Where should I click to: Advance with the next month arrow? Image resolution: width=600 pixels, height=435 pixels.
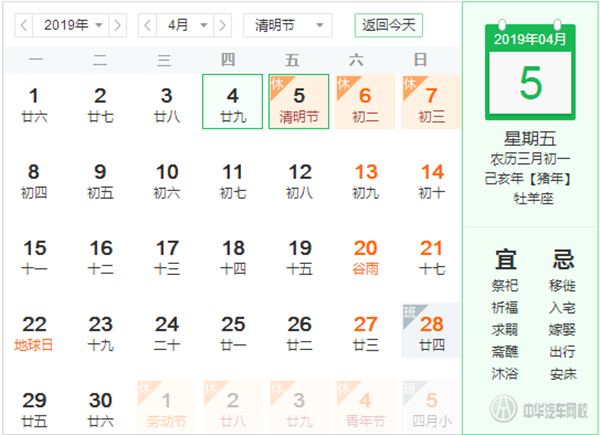point(224,24)
